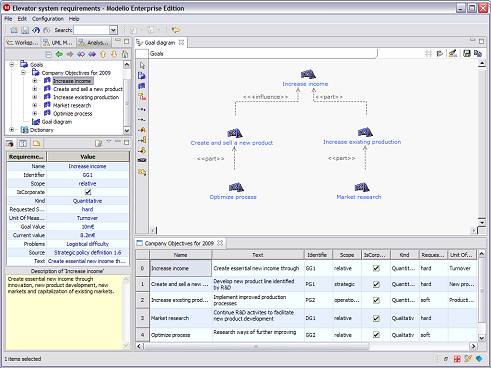Click the yellow left arrow toolbar icon
Screen dimensions: 491x368
click(176, 30)
